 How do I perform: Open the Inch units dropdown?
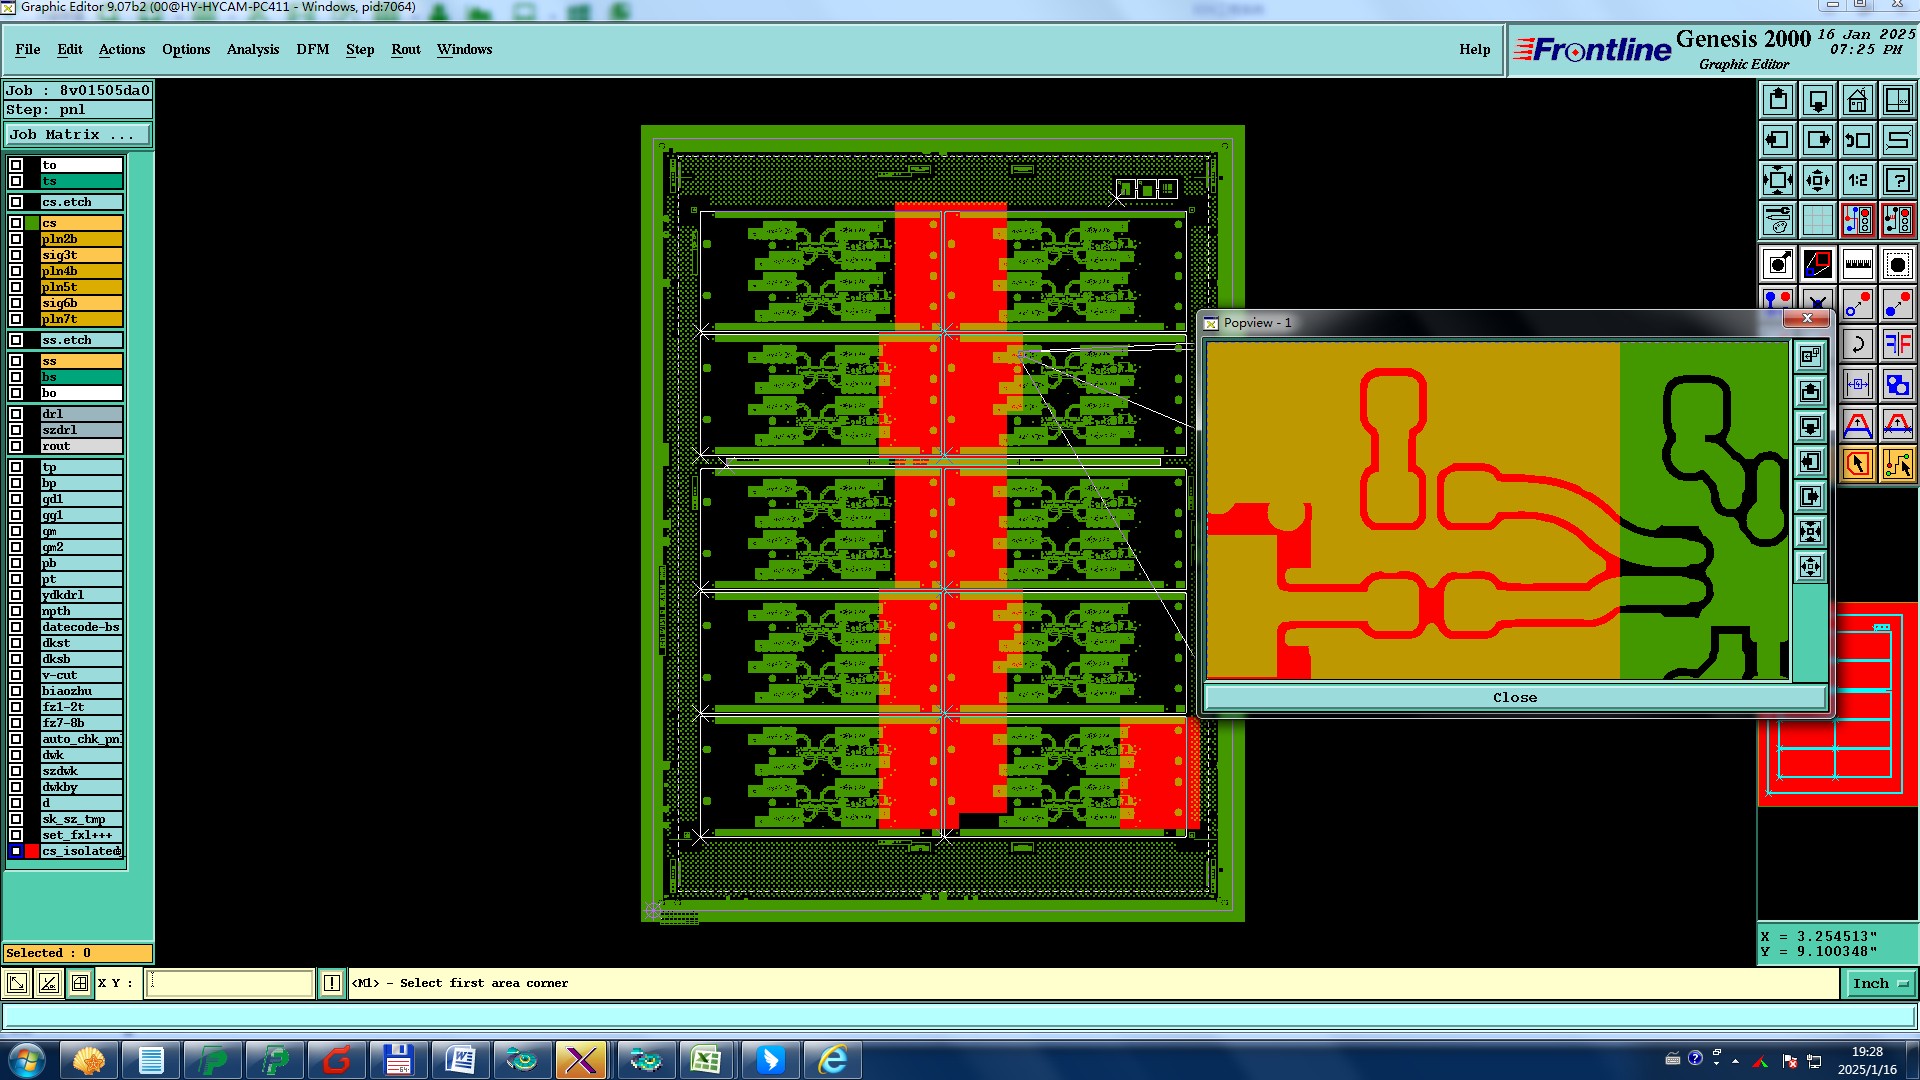tap(1879, 983)
